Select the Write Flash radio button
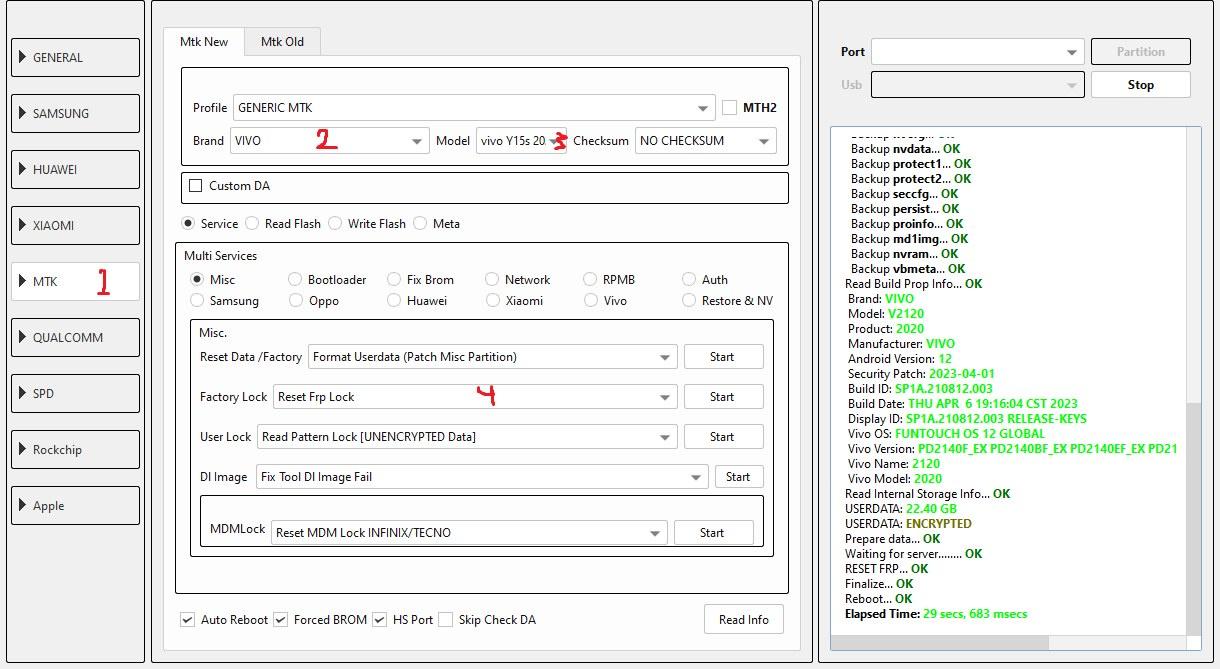The height and width of the screenshot is (669, 1220). click(335, 223)
